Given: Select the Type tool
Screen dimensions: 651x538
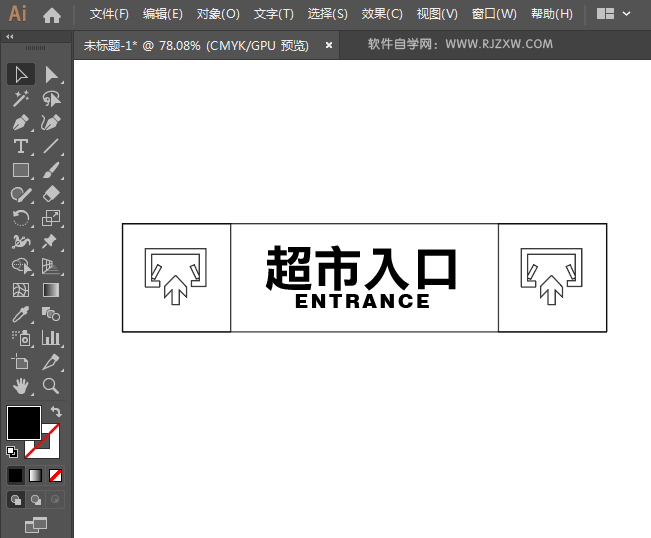Looking at the screenshot, I should click(21, 147).
